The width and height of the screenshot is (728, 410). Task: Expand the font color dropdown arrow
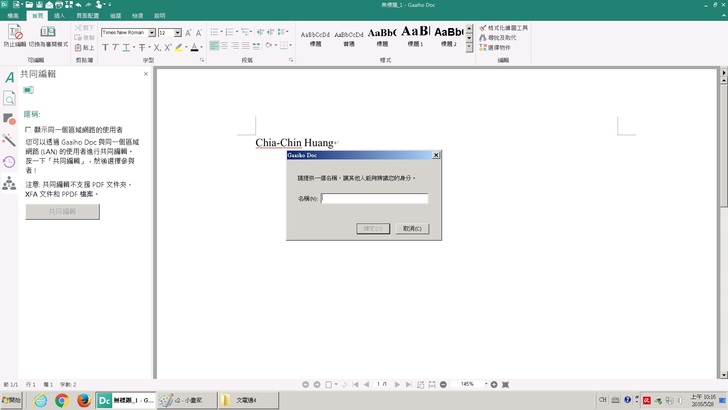202,47
